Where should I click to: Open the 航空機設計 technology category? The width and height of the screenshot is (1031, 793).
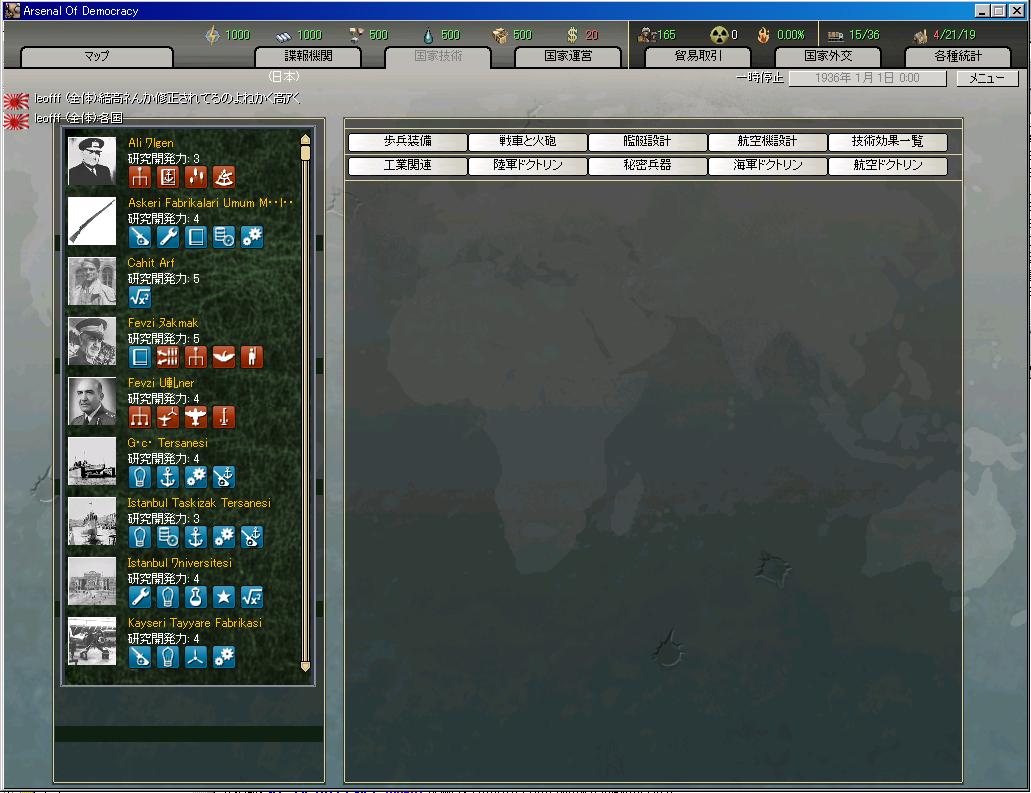point(767,141)
